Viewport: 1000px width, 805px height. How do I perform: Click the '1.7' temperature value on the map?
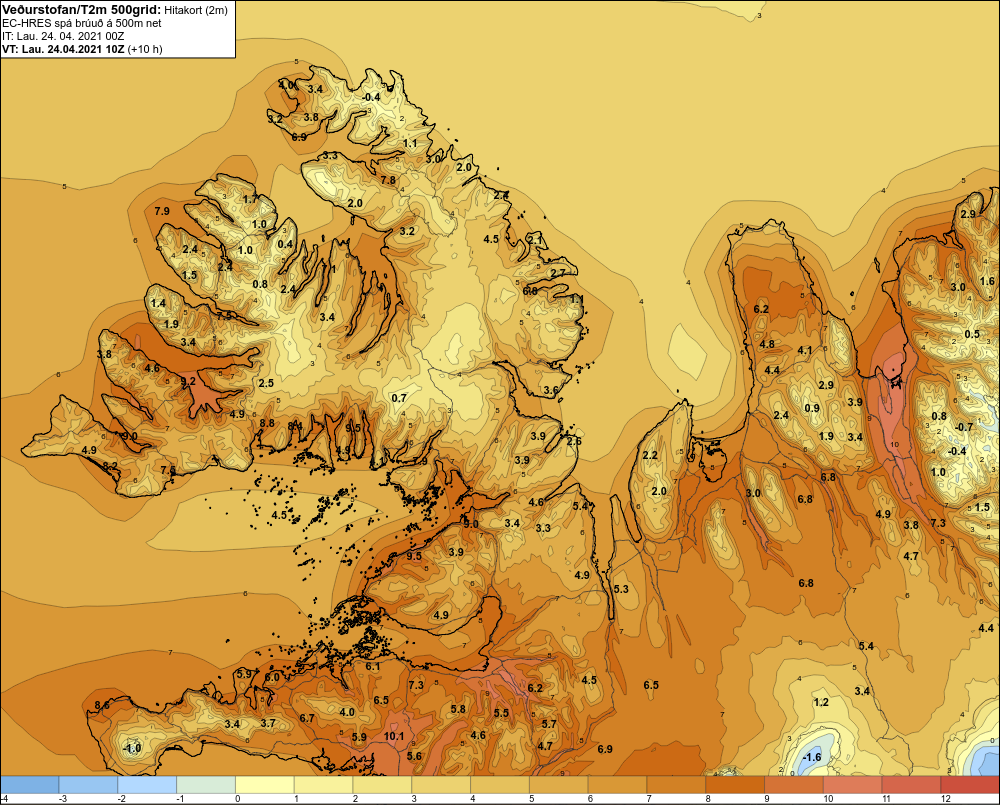[250, 199]
